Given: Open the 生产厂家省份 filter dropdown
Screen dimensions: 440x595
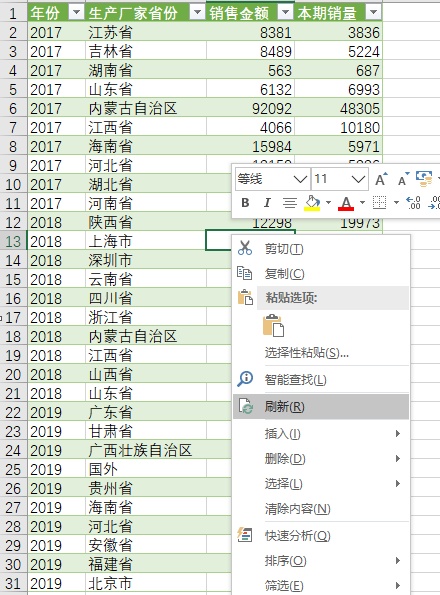Looking at the screenshot, I should [x=197, y=13].
